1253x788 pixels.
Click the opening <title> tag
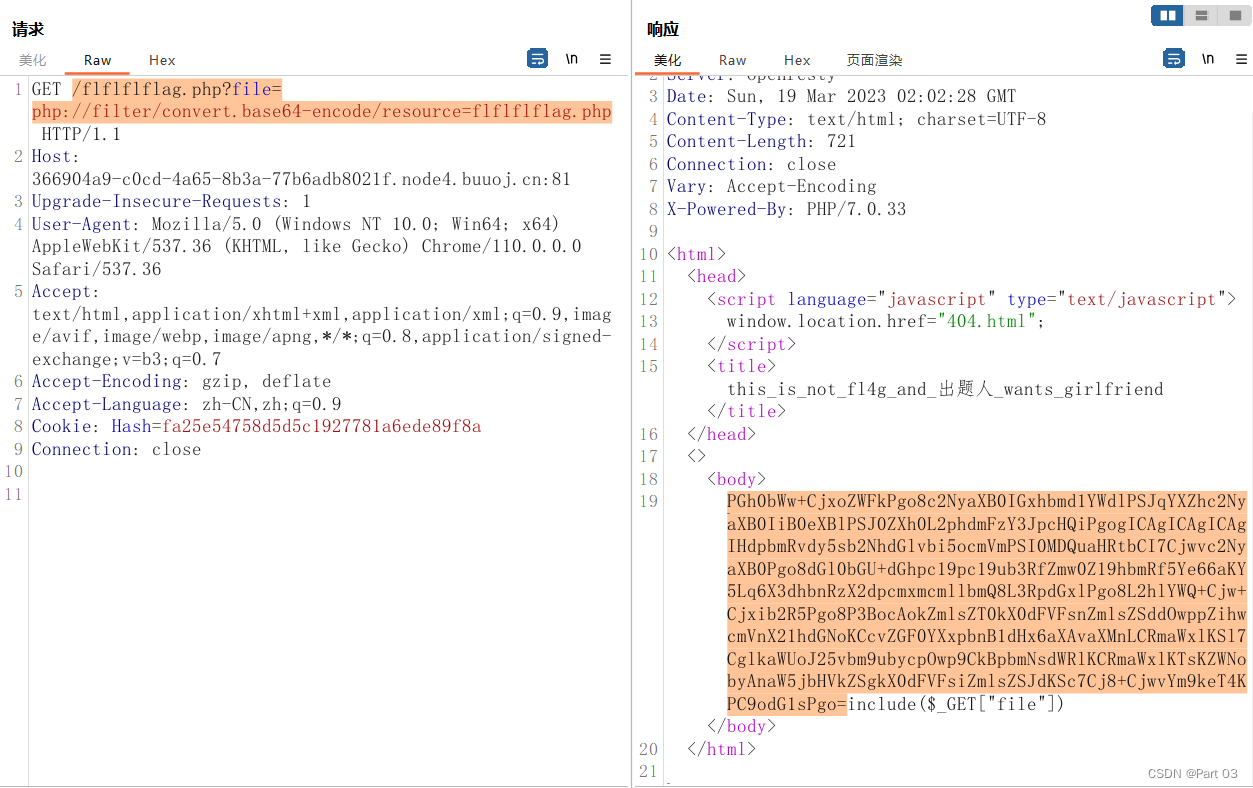point(741,366)
